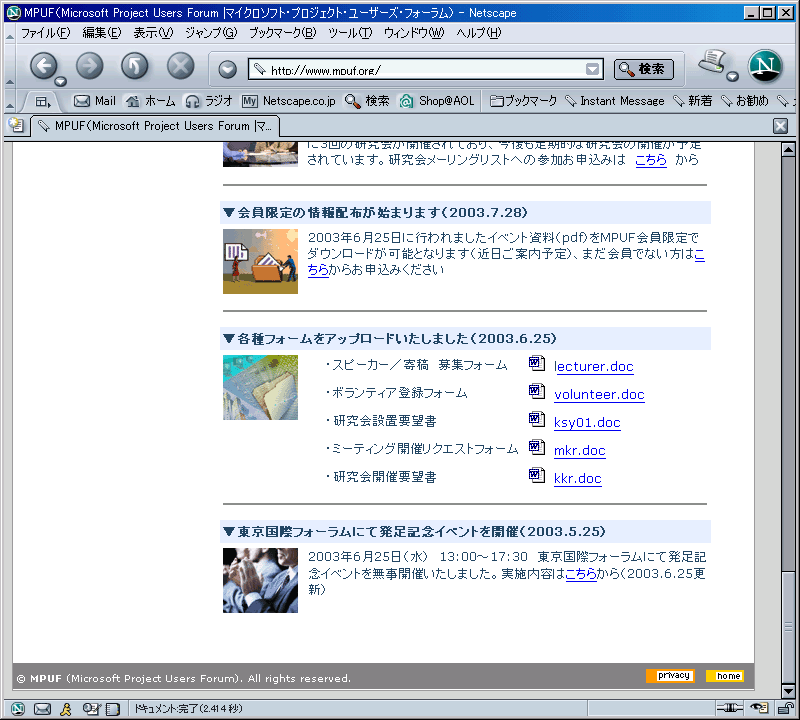
Task: Click the お勧め bookmark
Action: pyautogui.click(x=744, y=101)
